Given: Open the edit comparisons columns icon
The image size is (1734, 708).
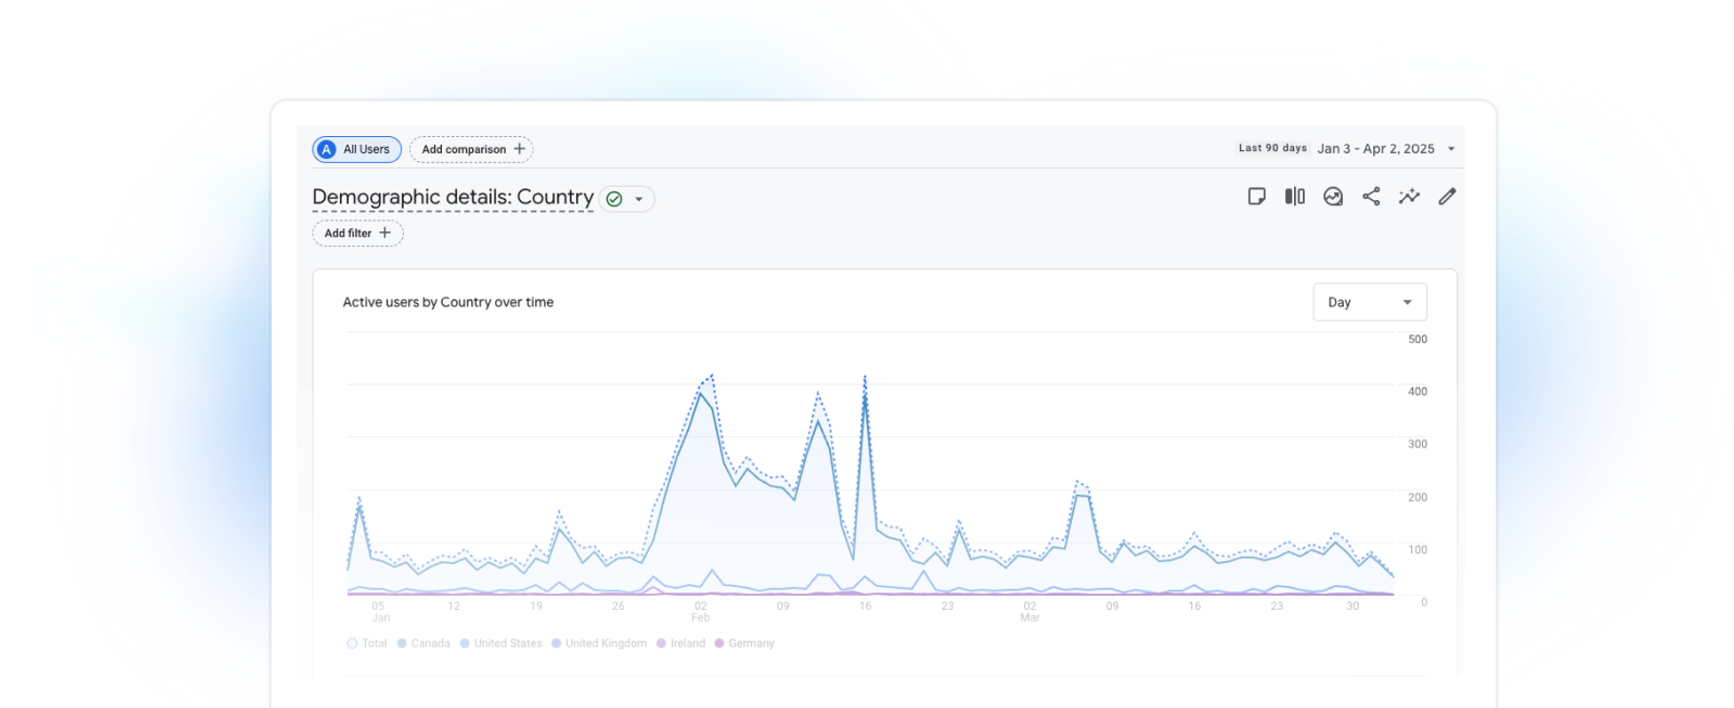Looking at the screenshot, I should pyautogui.click(x=1295, y=196).
